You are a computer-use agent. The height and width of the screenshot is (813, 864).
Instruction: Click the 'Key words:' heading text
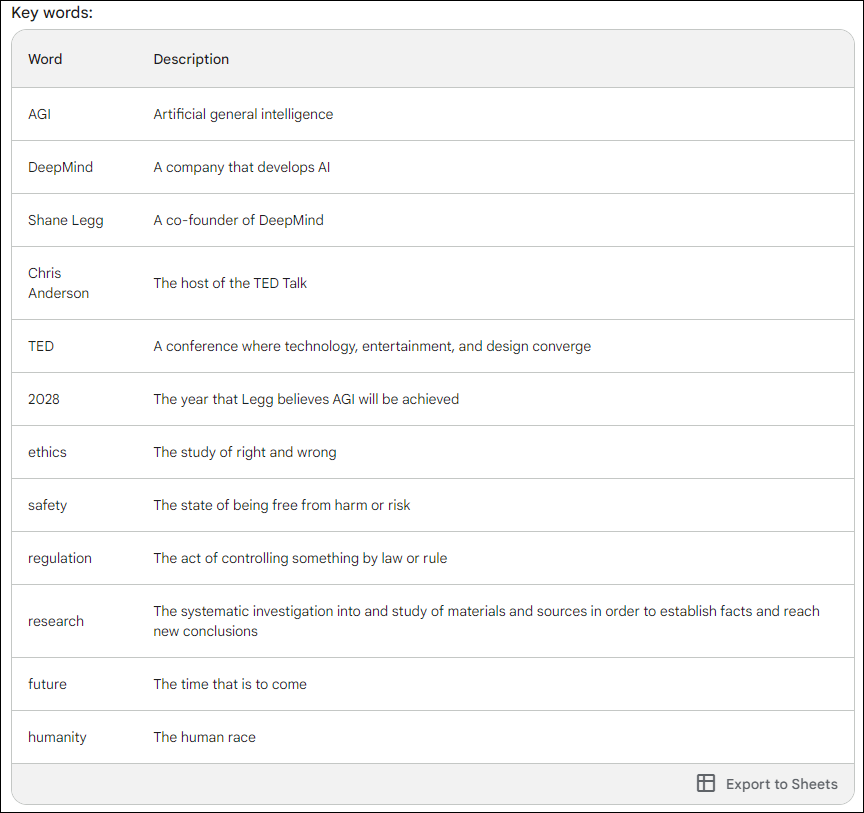52,13
